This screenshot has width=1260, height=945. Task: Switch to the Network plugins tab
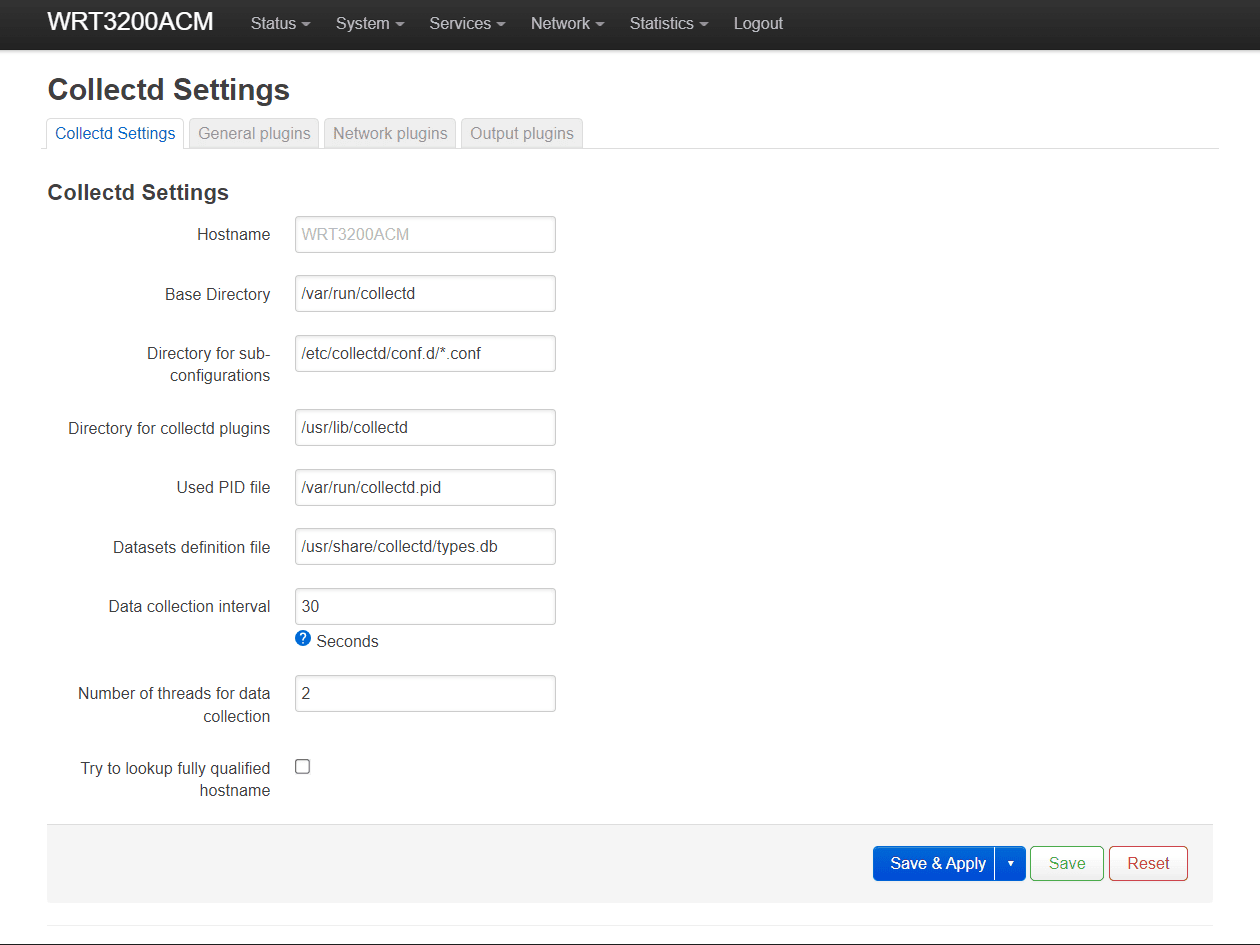pyautogui.click(x=390, y=133)
